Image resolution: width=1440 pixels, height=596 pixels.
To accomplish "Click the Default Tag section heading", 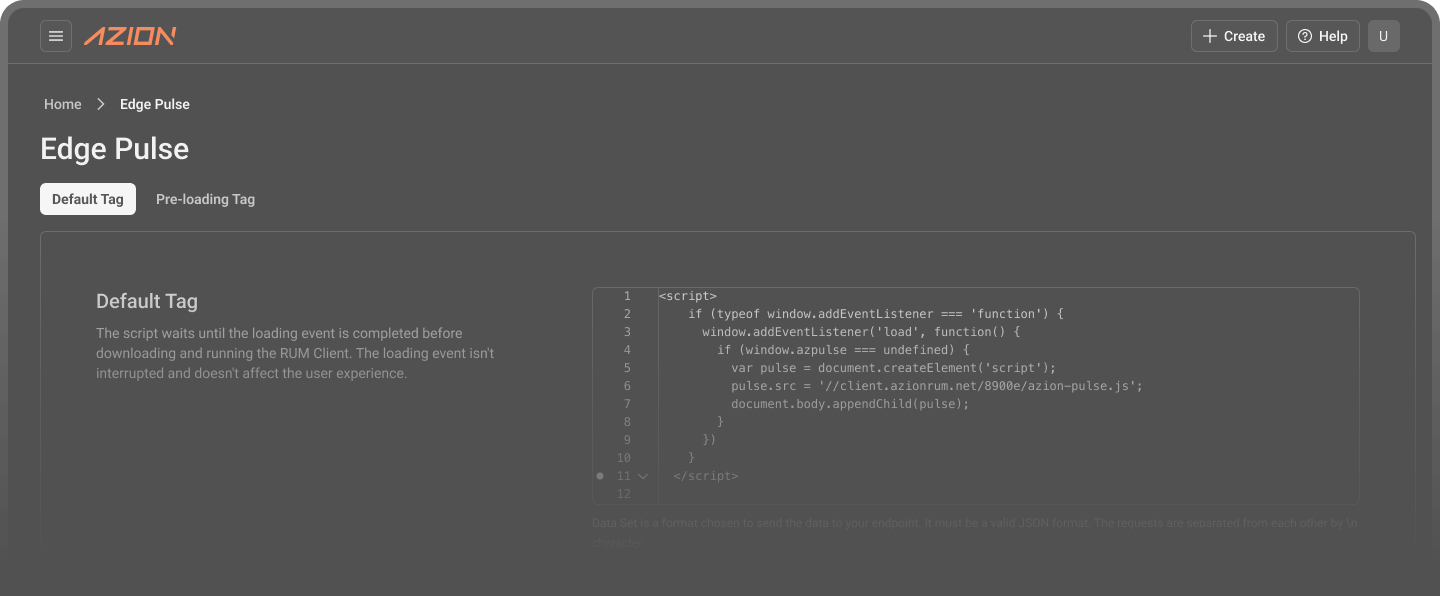I will click(147, 301).
